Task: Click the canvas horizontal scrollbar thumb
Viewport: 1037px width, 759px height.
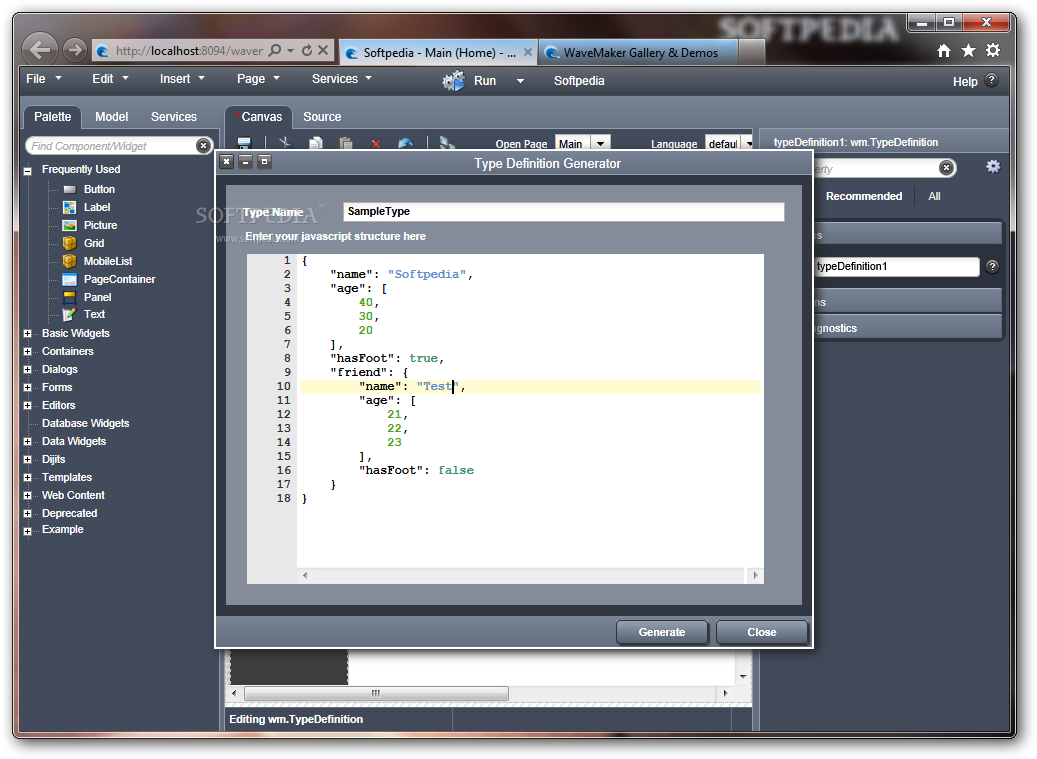Action: (x=376, y=693)
